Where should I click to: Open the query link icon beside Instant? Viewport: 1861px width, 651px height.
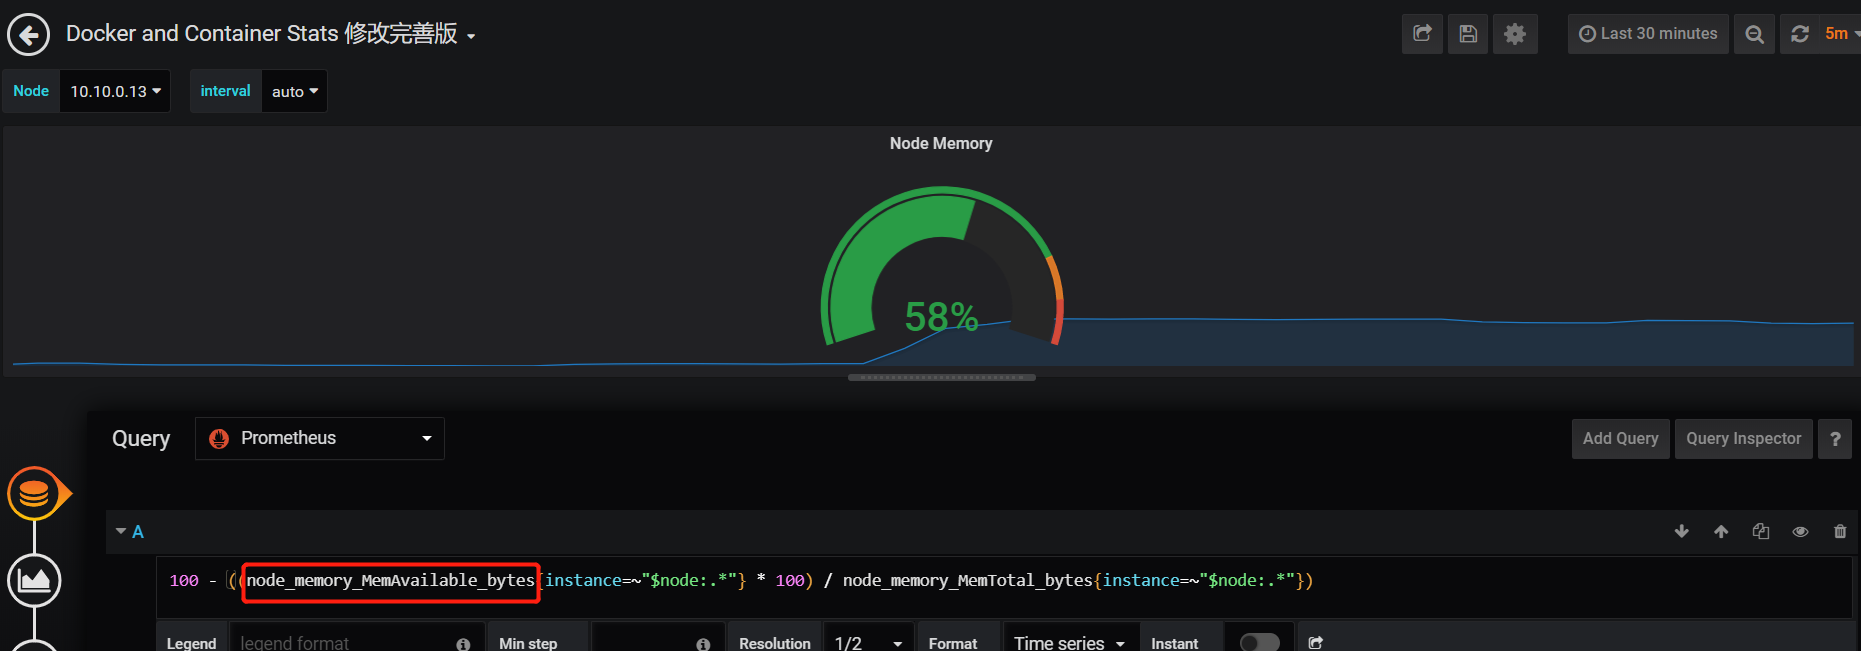1316,642
